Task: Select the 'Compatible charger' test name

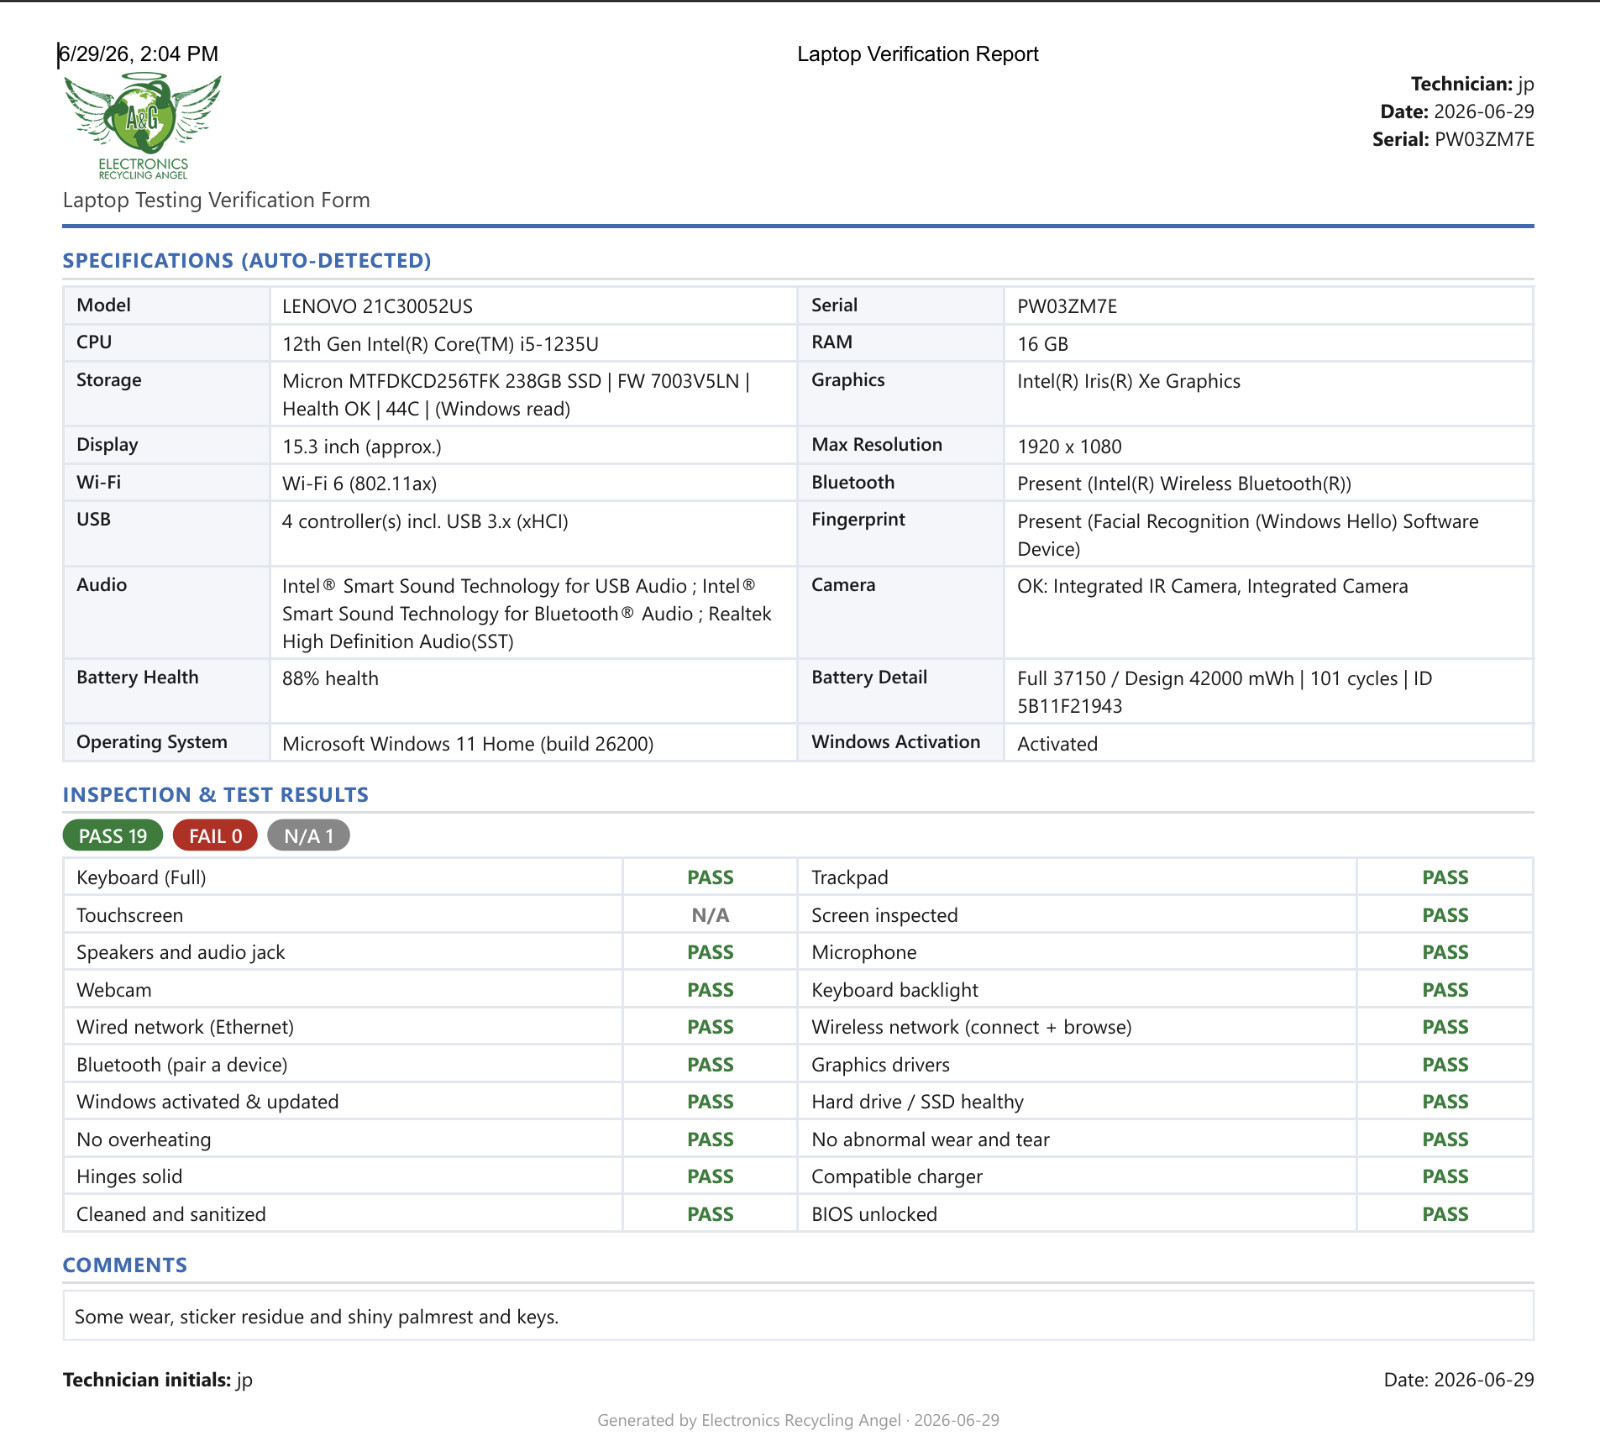Action: (897, 1177)
